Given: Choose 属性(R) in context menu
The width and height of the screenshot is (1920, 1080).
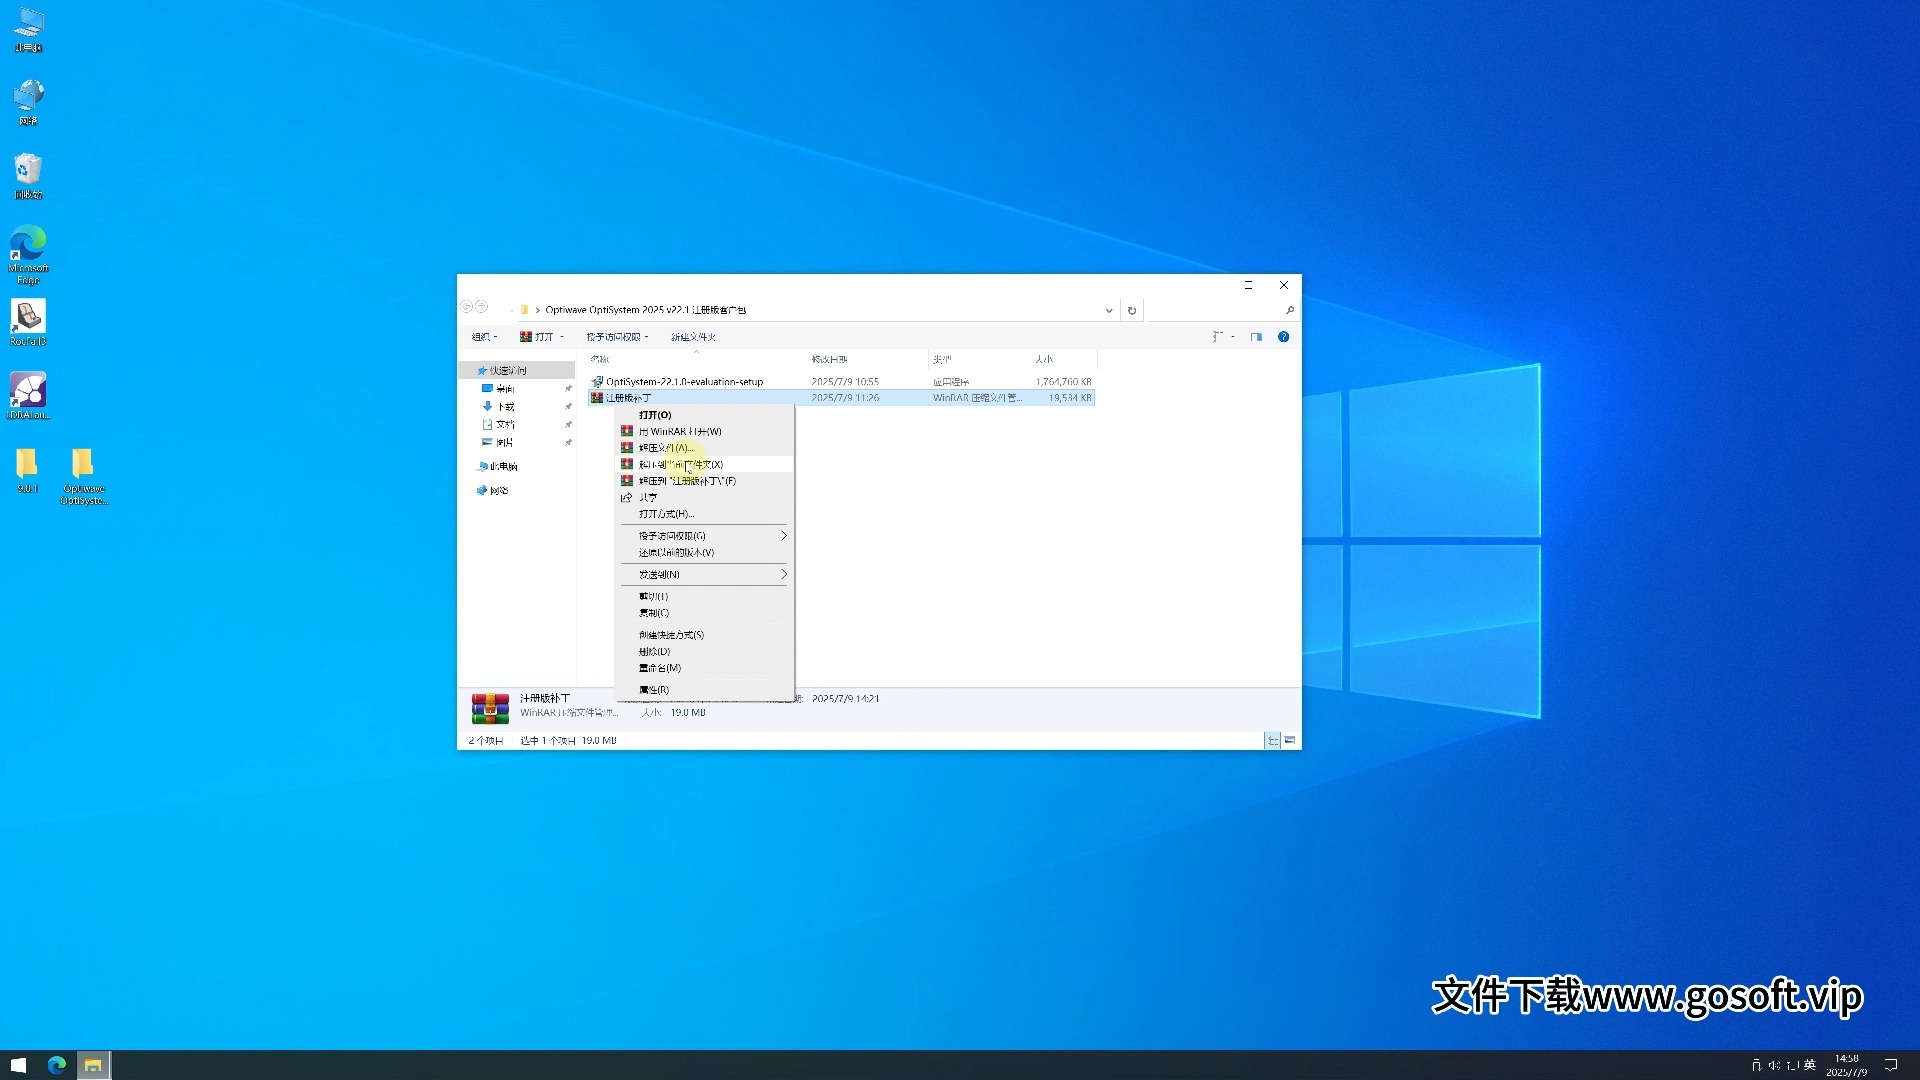Looking at the screenshot, I should [x=654, y=689].
